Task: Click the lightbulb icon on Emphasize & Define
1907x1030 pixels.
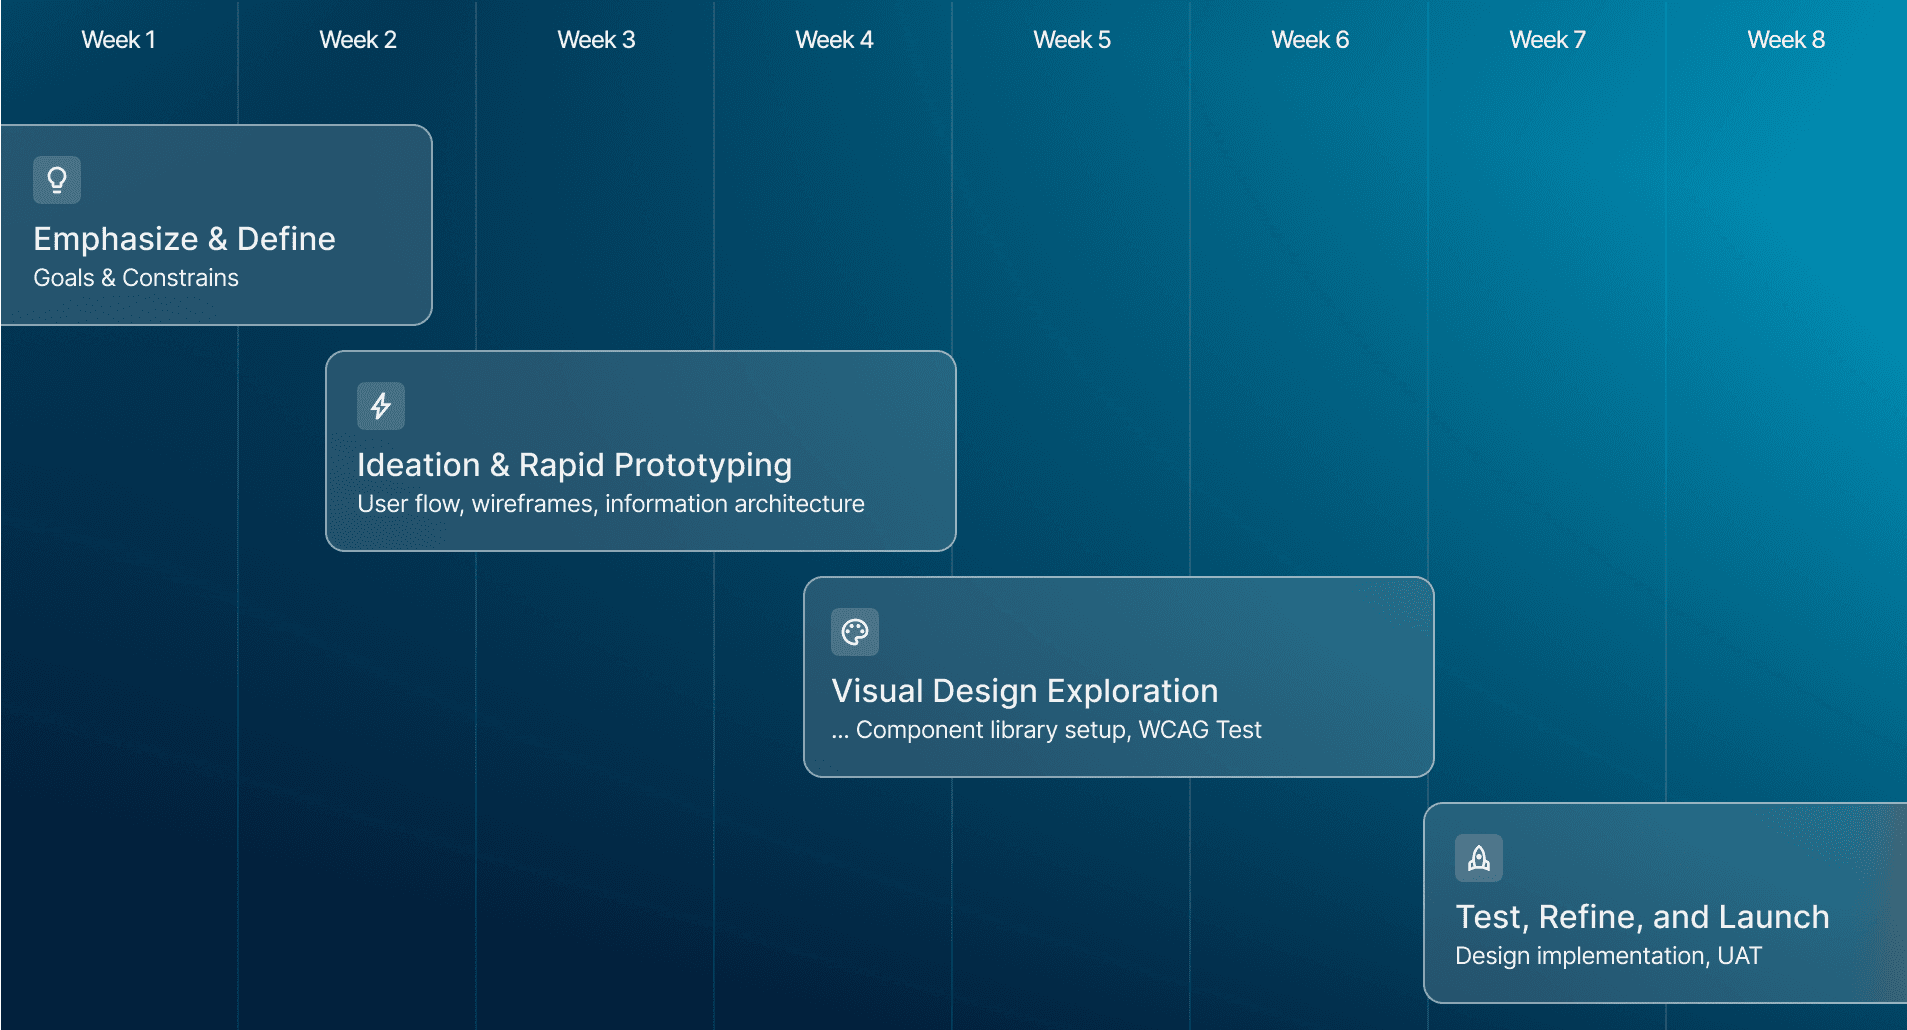Action: 57,180
